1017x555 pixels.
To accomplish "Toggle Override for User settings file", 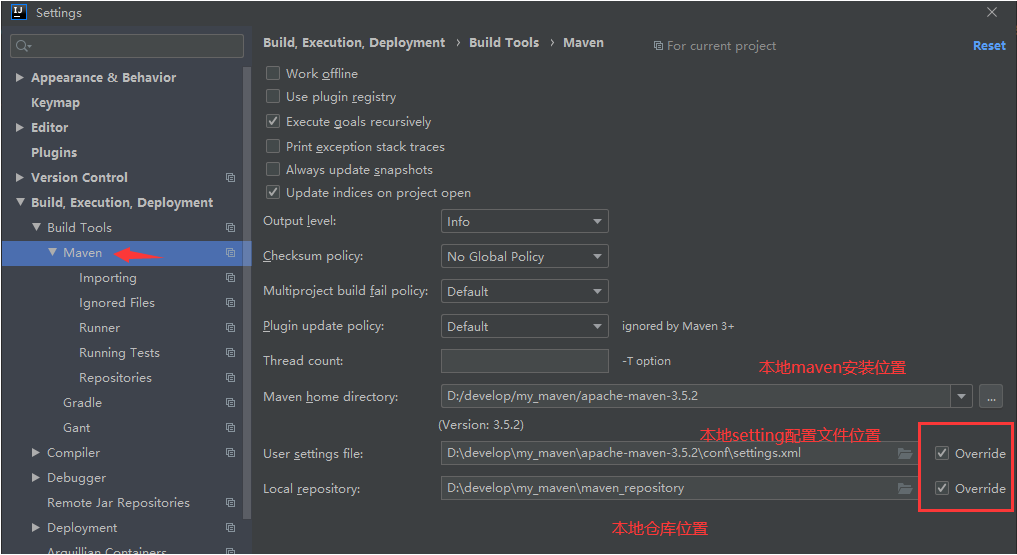I will [942, 453].
